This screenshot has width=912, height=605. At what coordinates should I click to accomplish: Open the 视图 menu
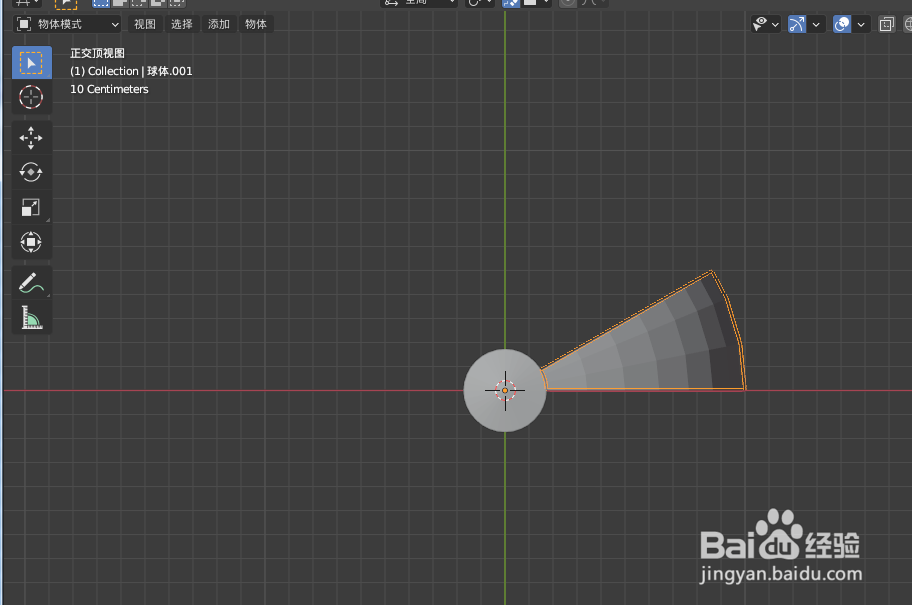tap(144, 23)
